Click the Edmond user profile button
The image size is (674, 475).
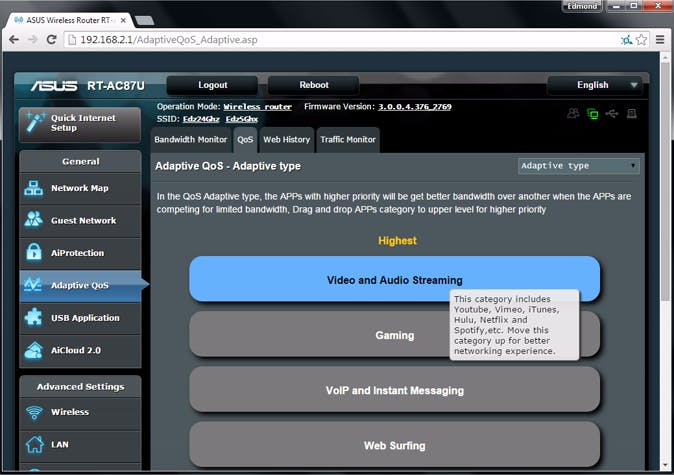click(x=582, y=6)
